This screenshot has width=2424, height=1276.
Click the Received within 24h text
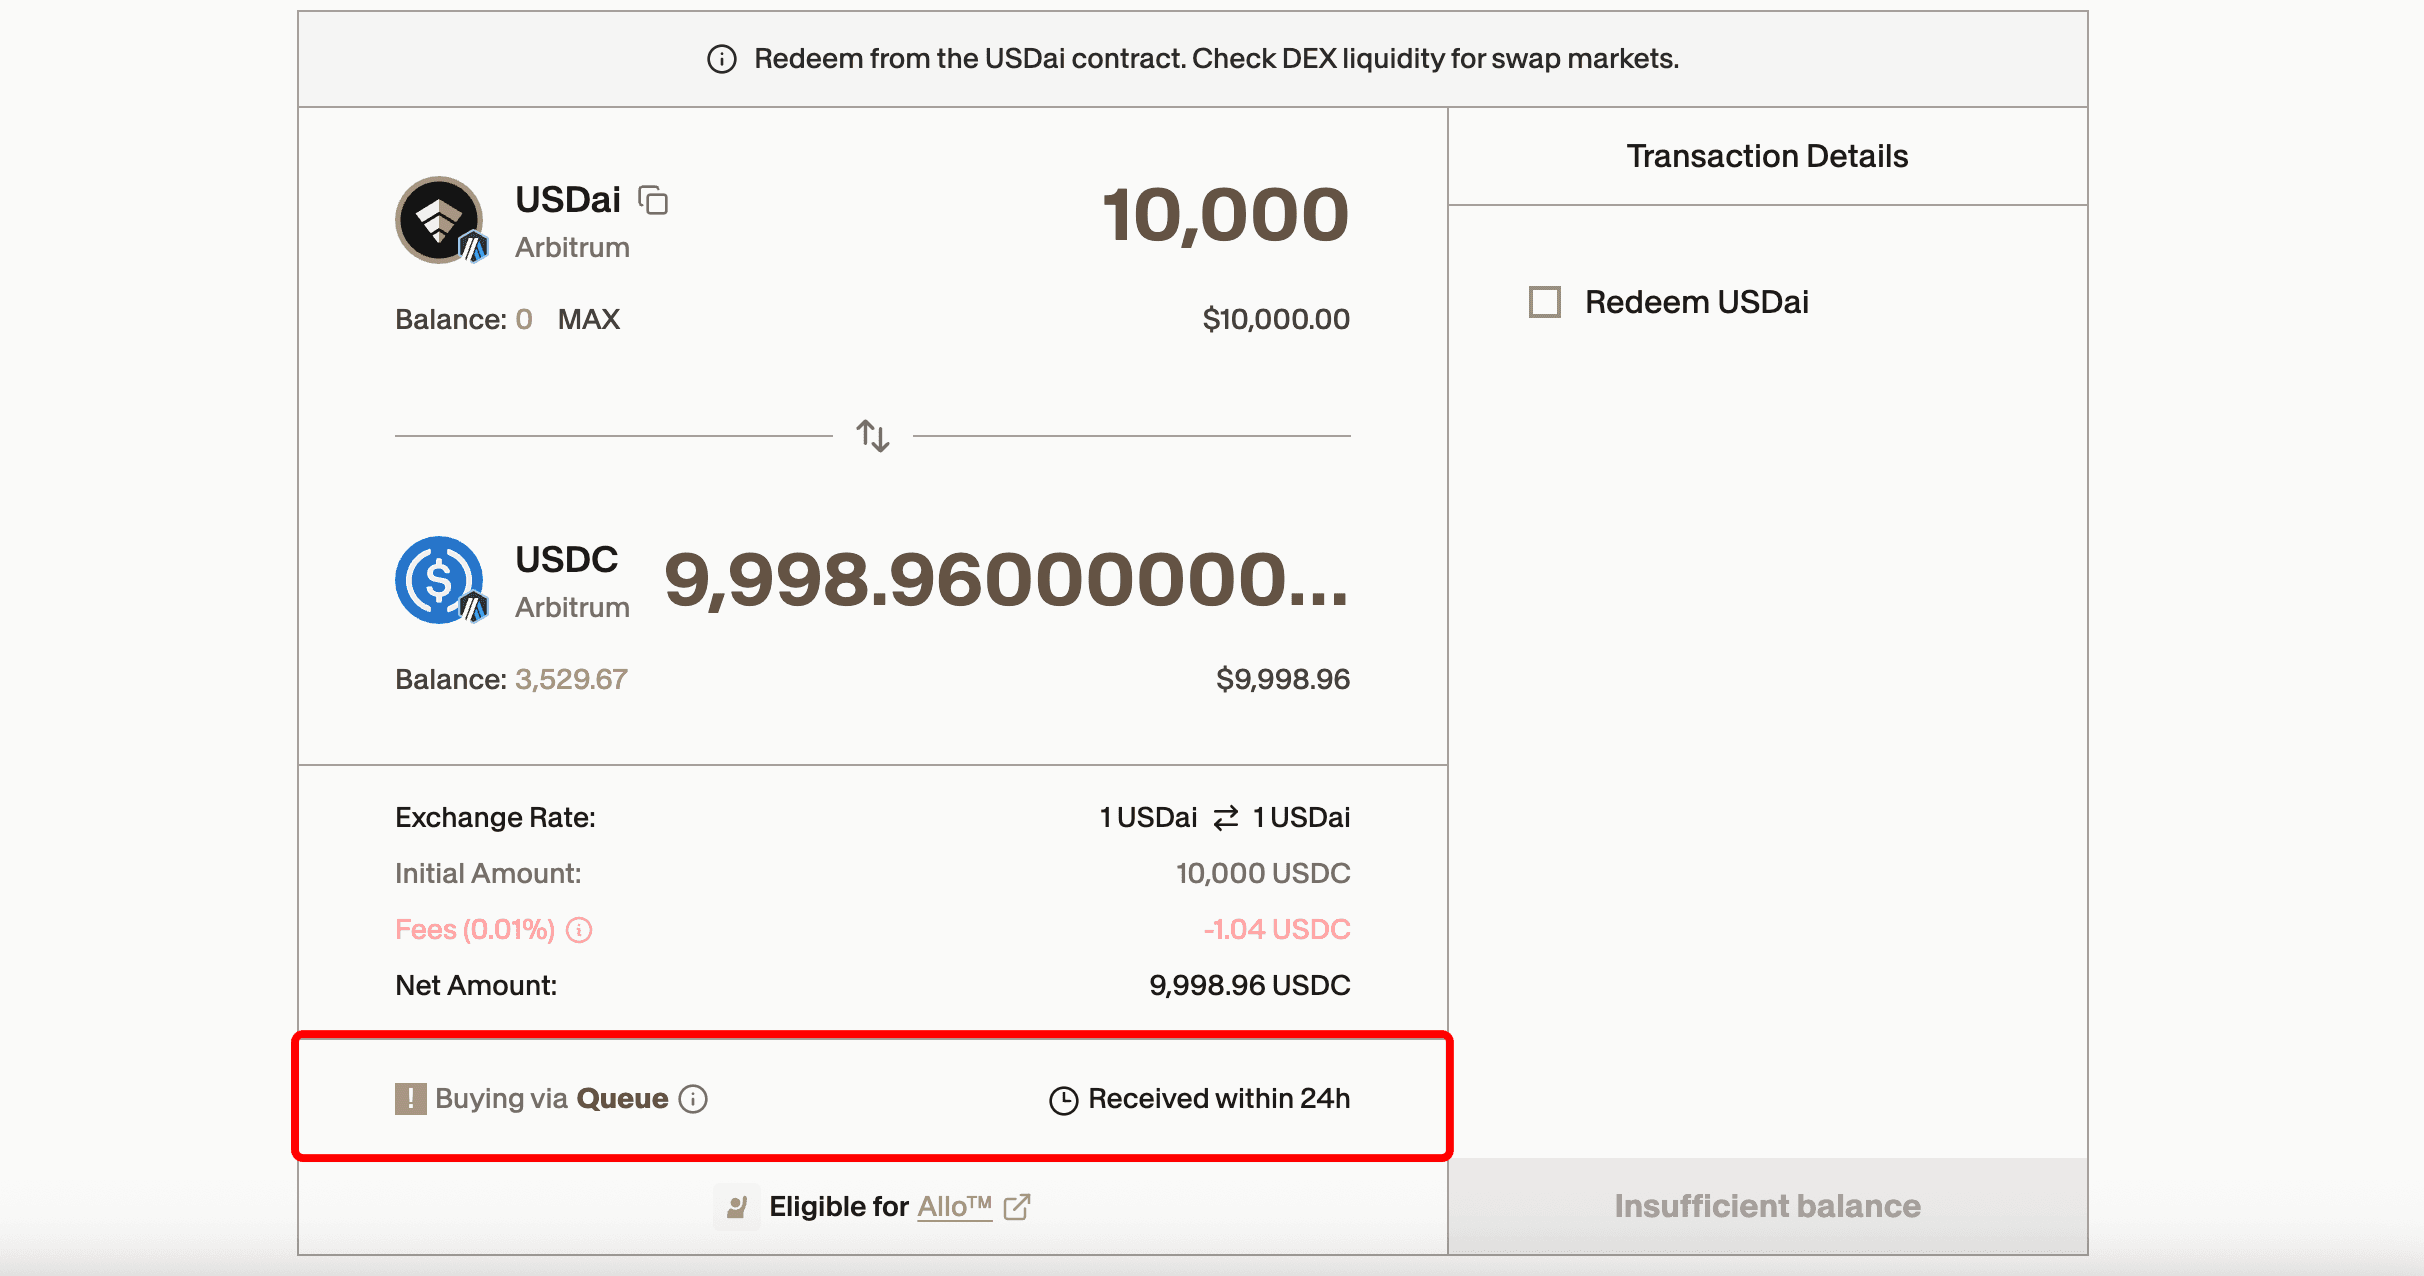(1219, 1099)
